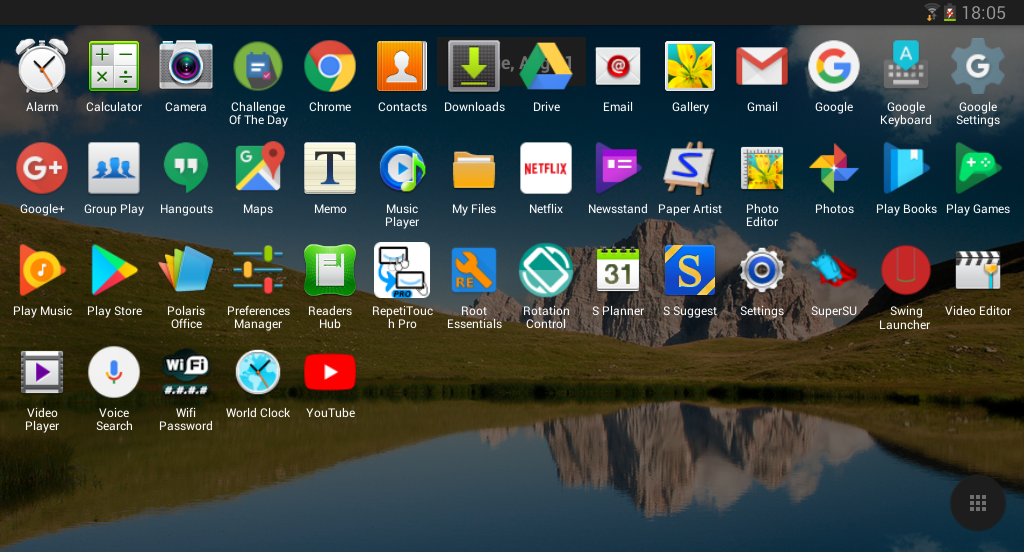Open the Gallery app
Screen dimensions: 1024x552
(x=690, y=66)
